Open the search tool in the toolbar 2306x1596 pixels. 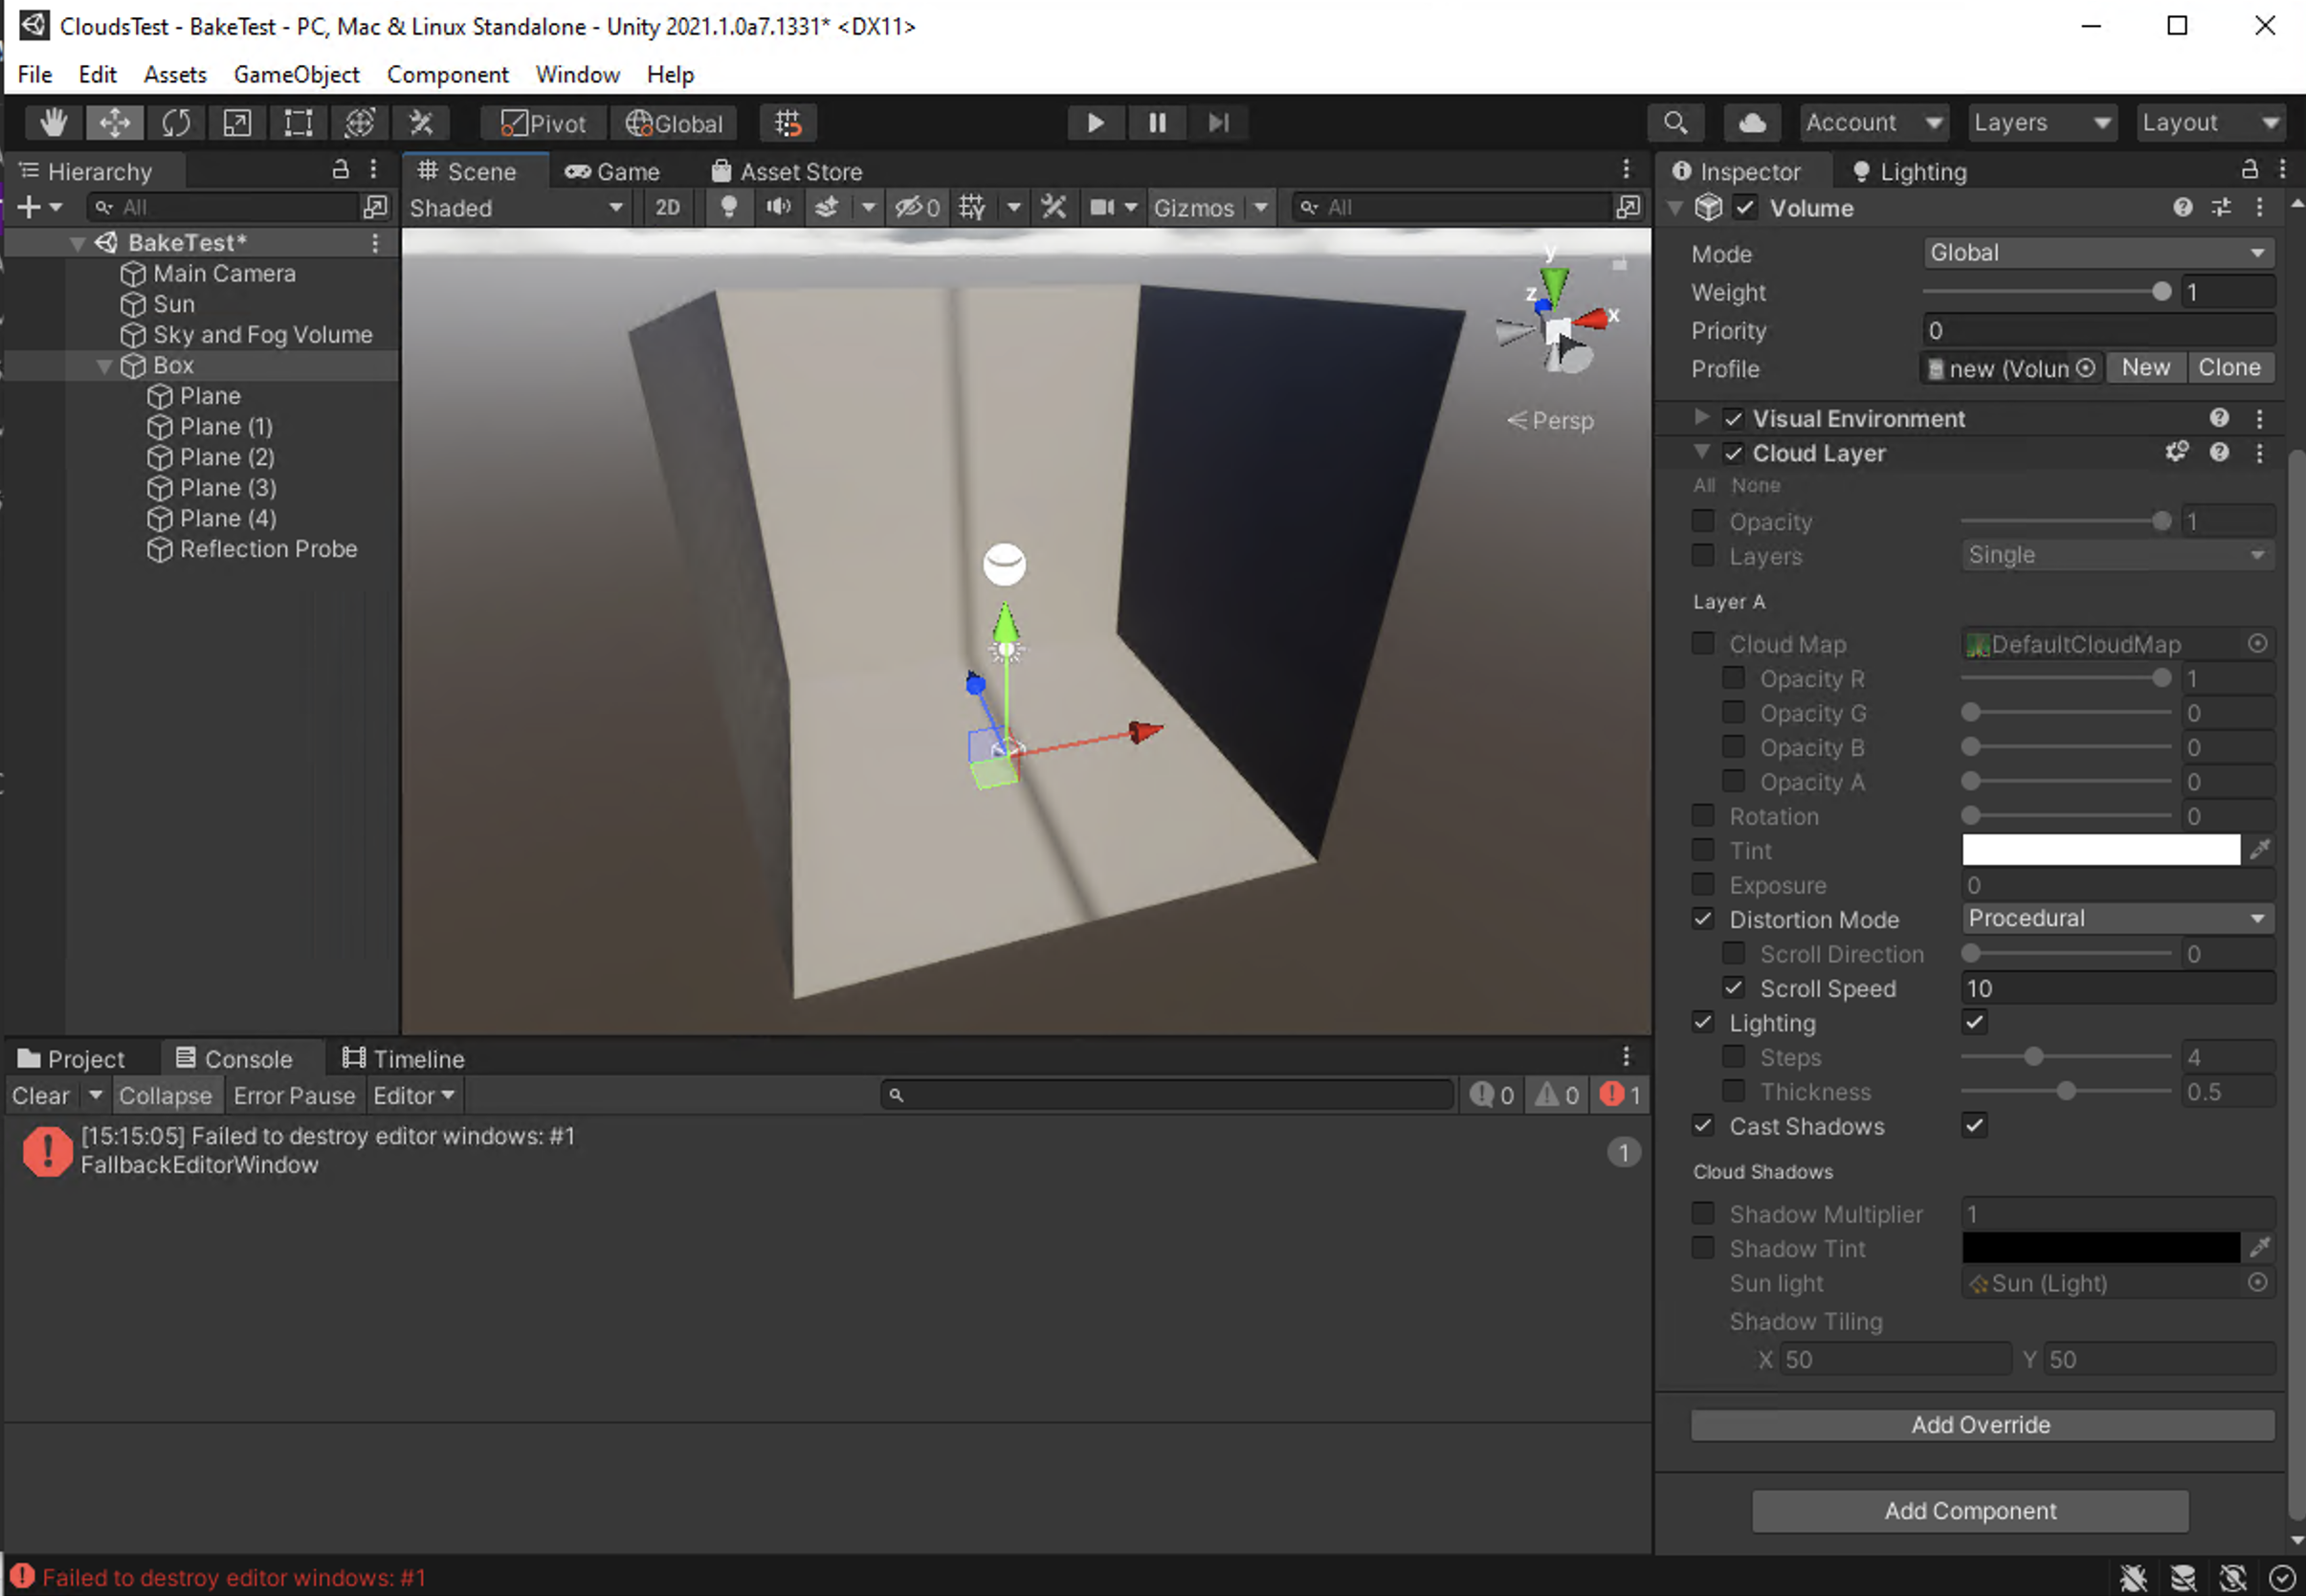click(1676, 122)
